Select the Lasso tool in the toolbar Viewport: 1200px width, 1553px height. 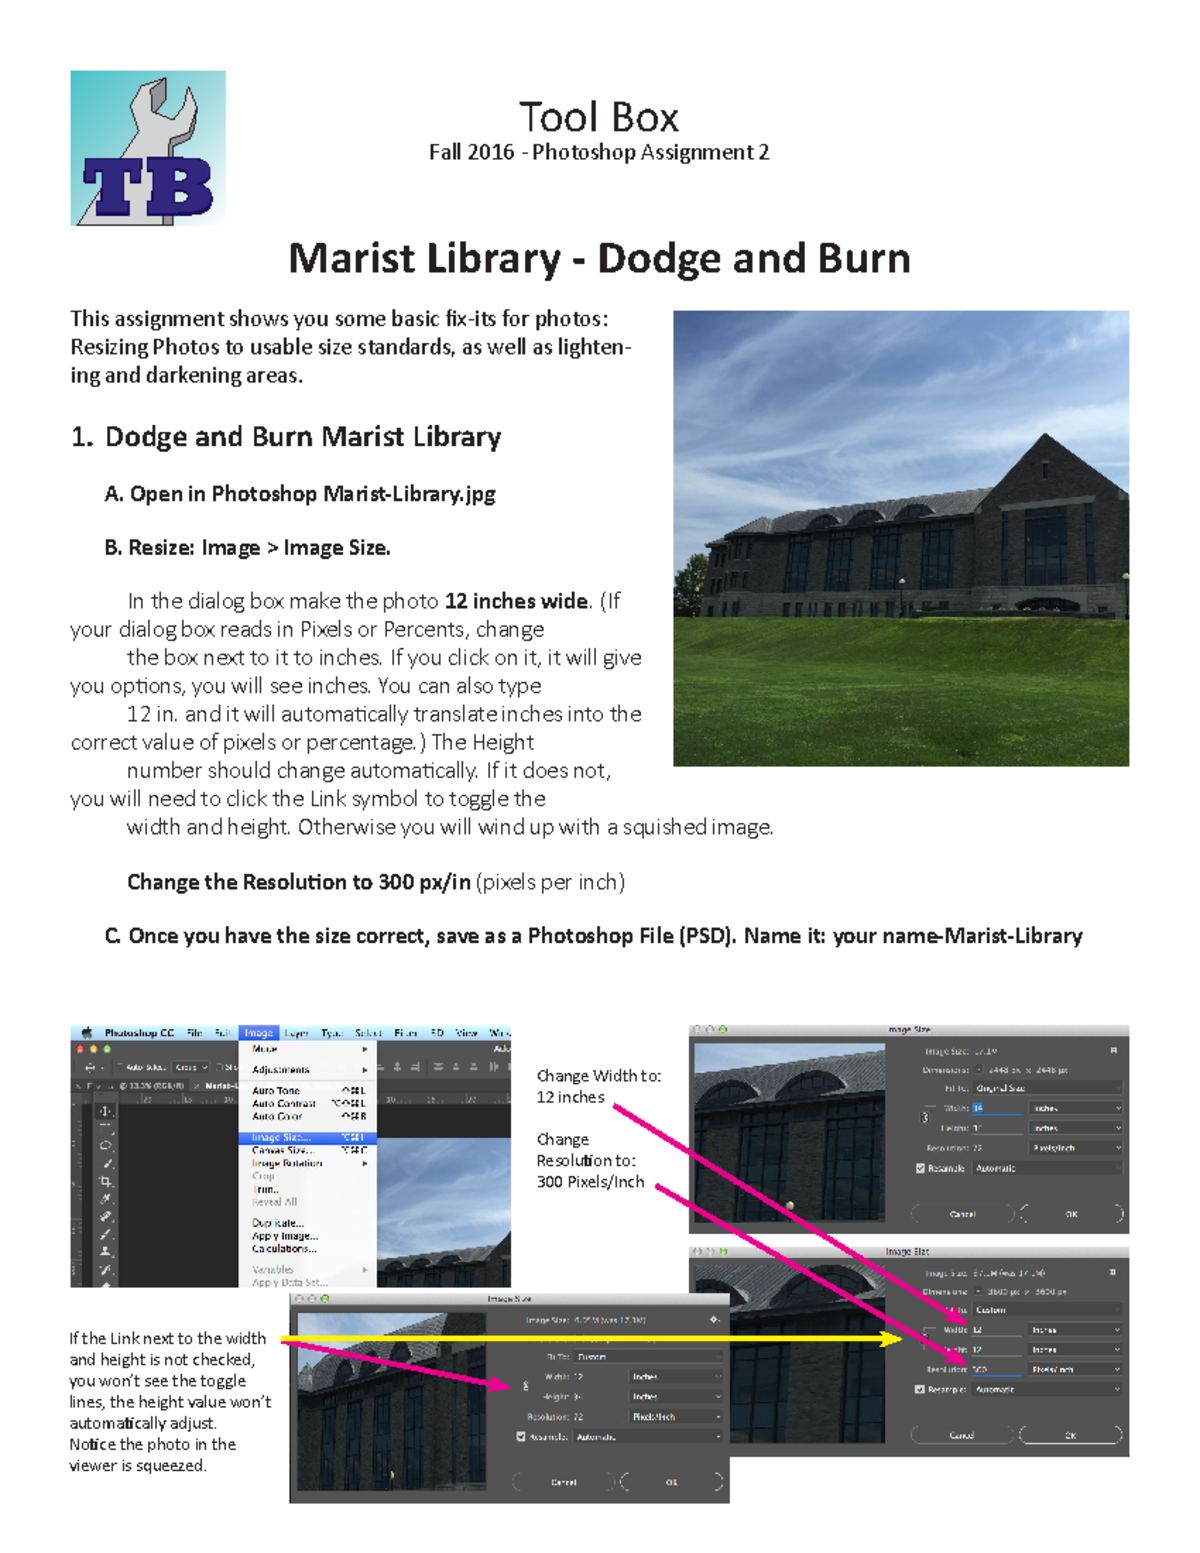[105, 1145]
